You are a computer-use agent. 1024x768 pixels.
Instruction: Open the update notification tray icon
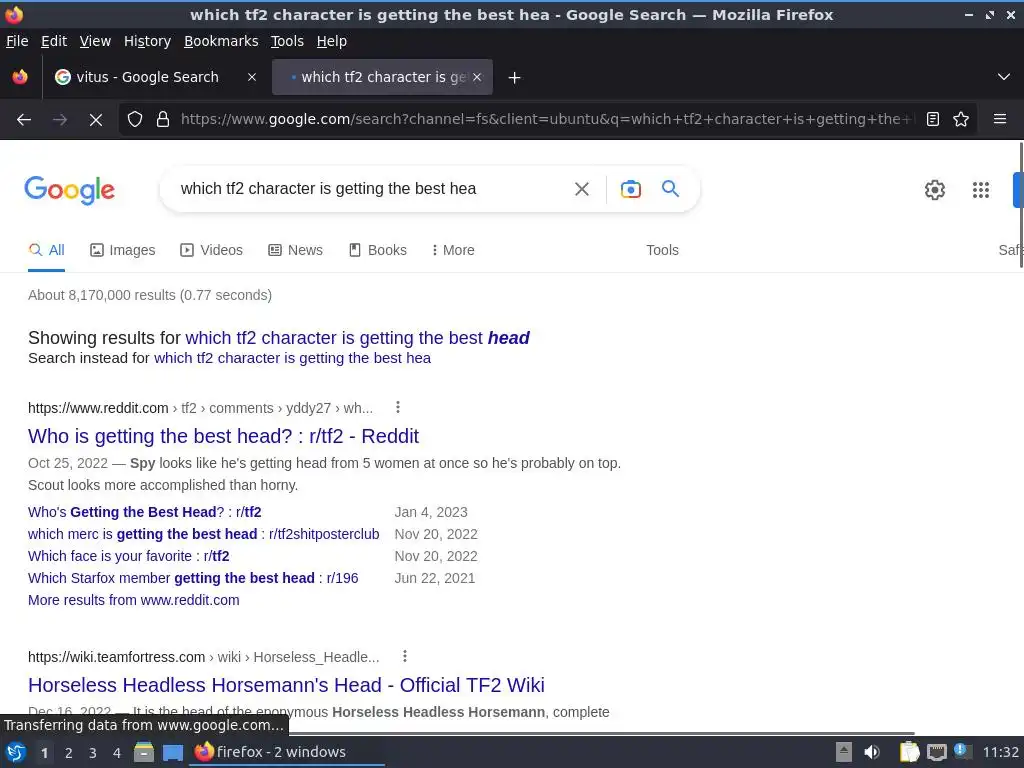tap(962, 751)
